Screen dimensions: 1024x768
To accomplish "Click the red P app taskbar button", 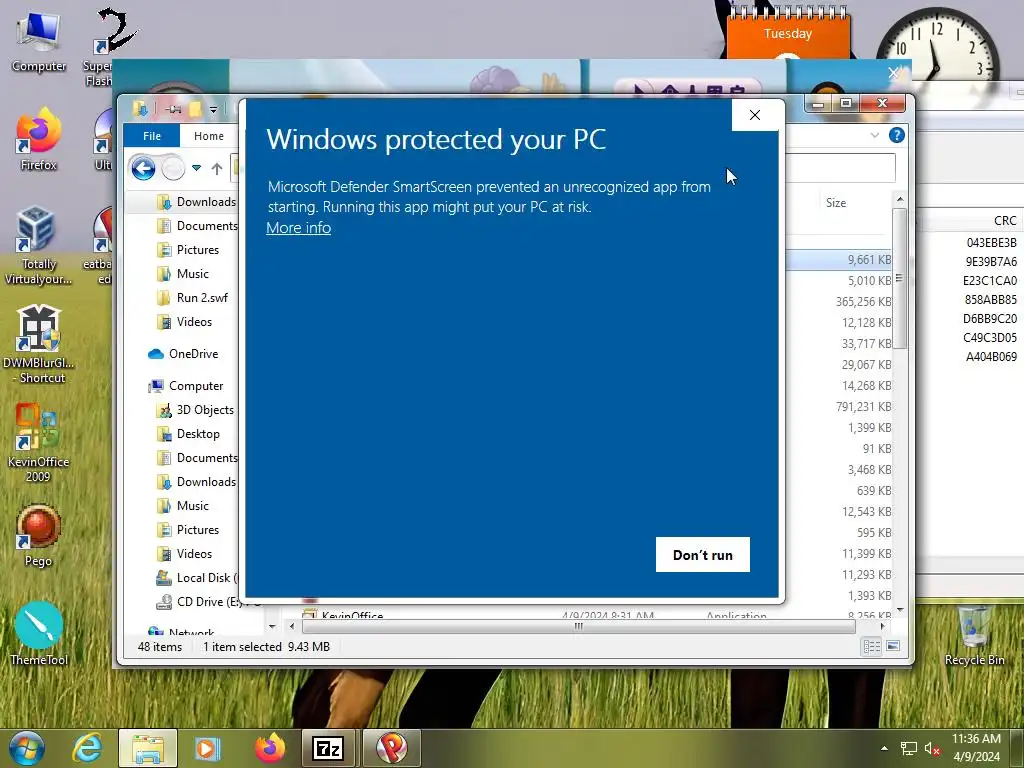I will point(391,748).
